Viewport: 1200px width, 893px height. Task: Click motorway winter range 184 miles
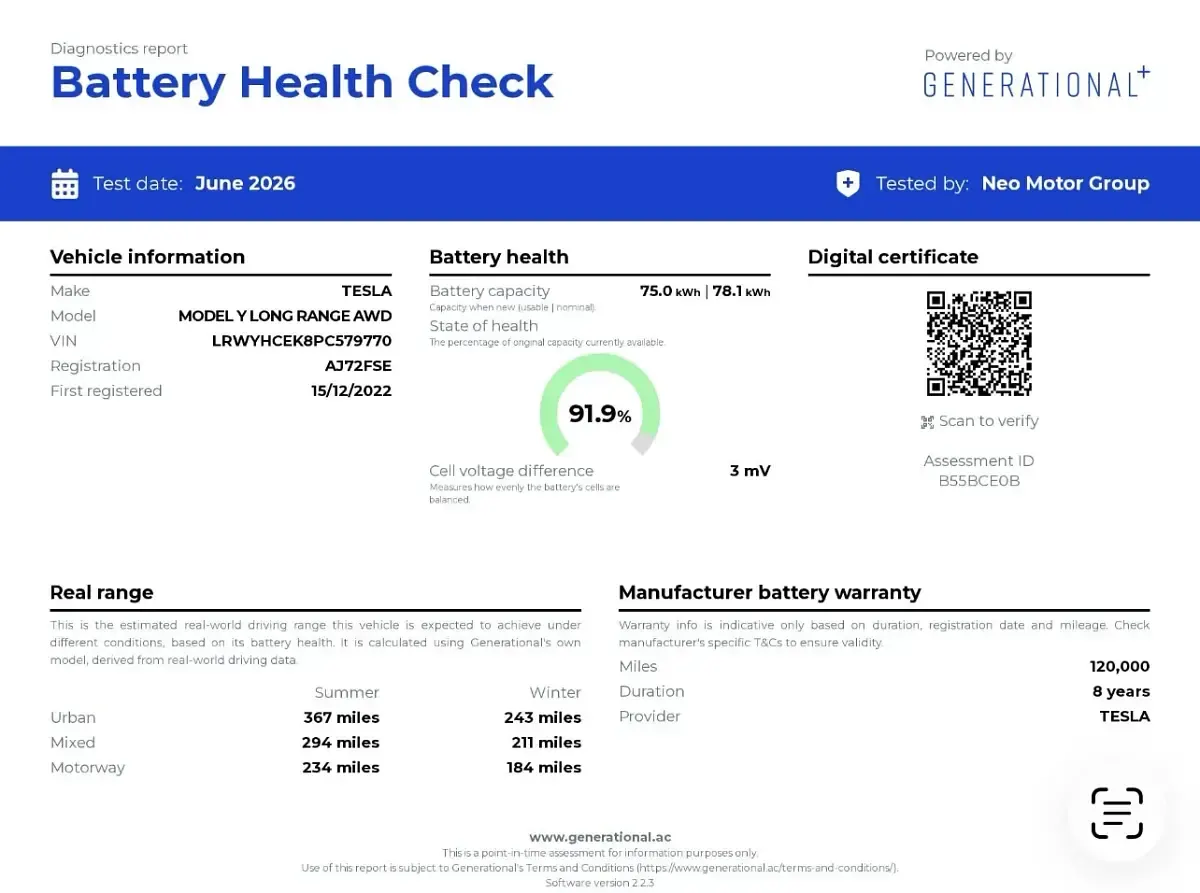[544, 767]
